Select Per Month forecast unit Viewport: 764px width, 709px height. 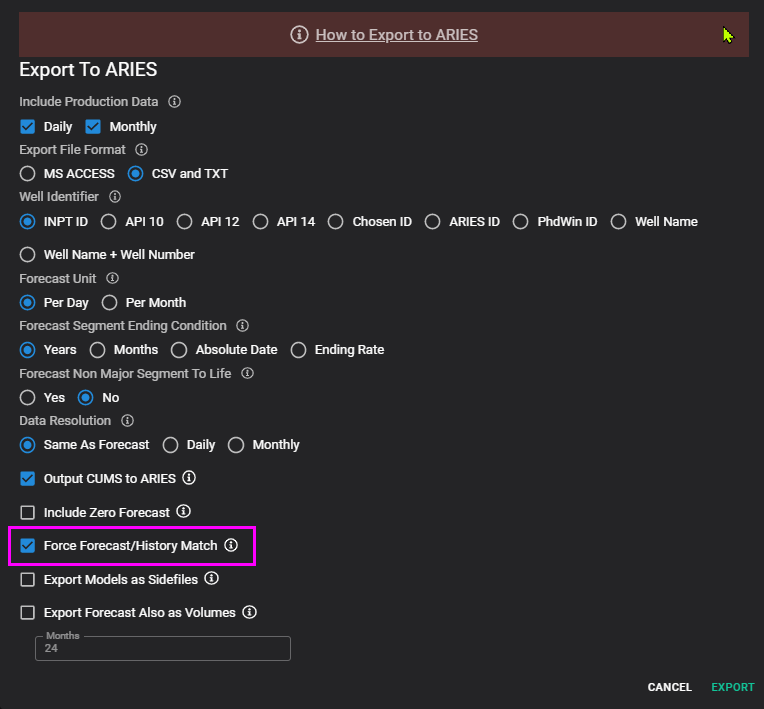click(x=110, y=303)
